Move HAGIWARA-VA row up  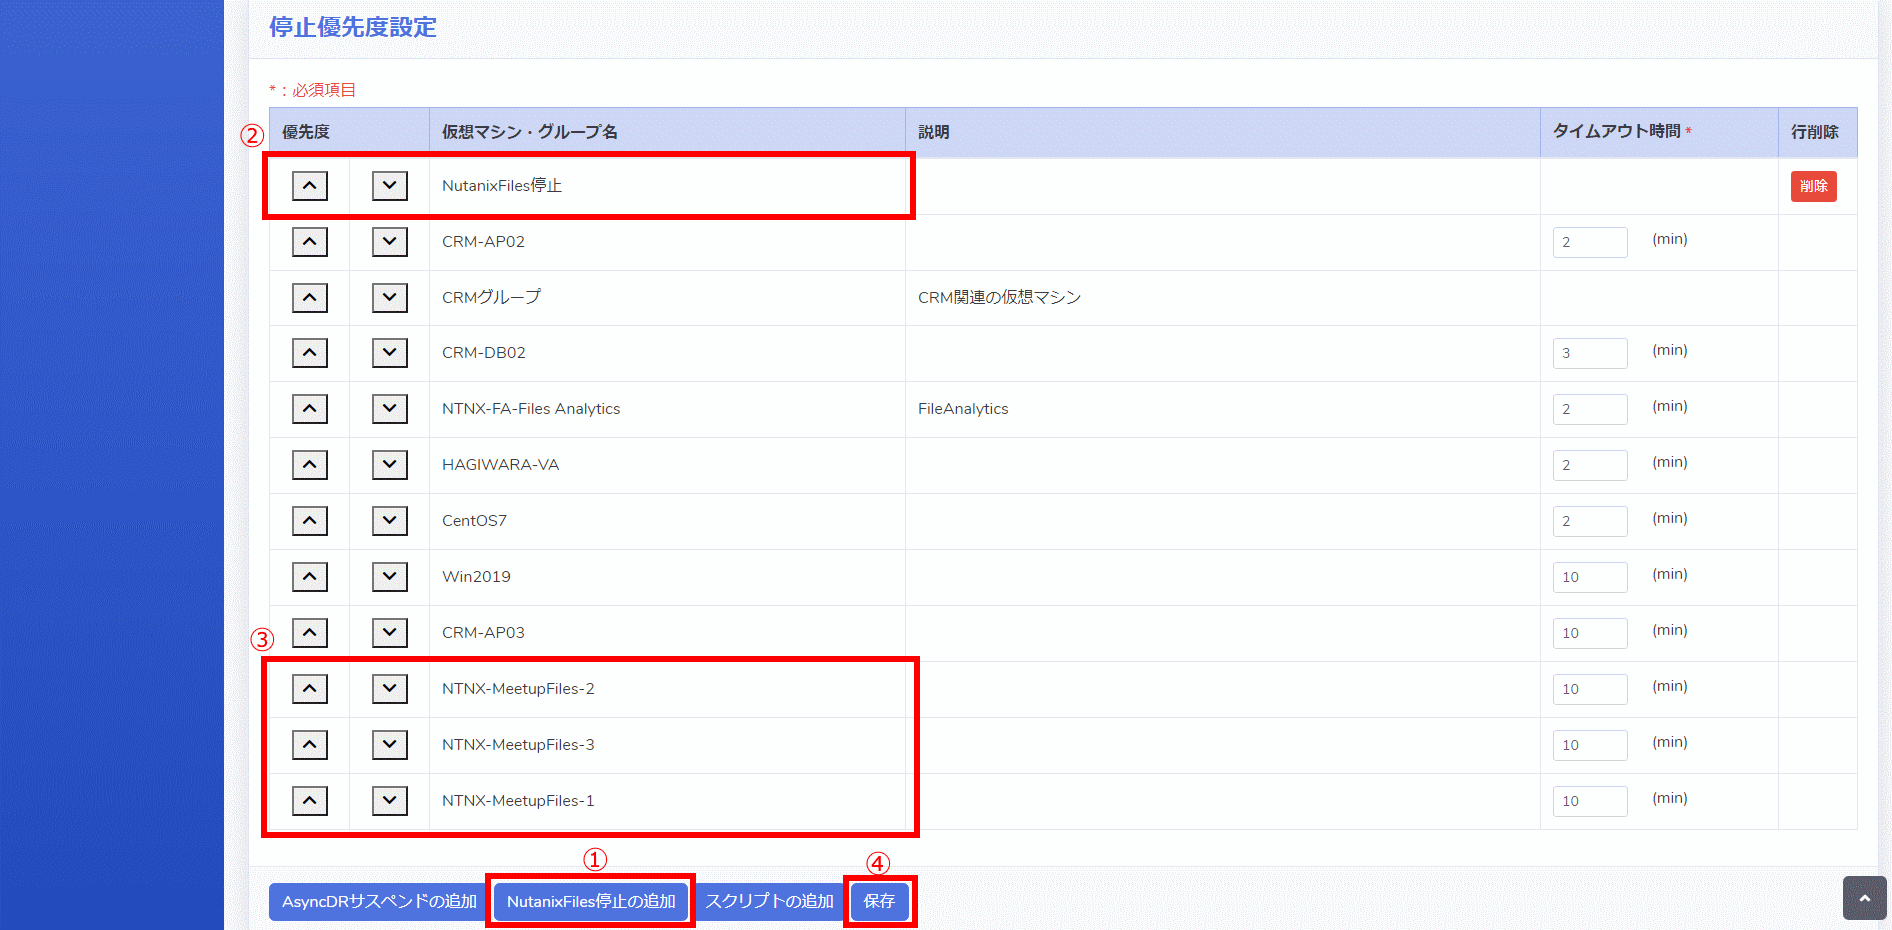310,465
